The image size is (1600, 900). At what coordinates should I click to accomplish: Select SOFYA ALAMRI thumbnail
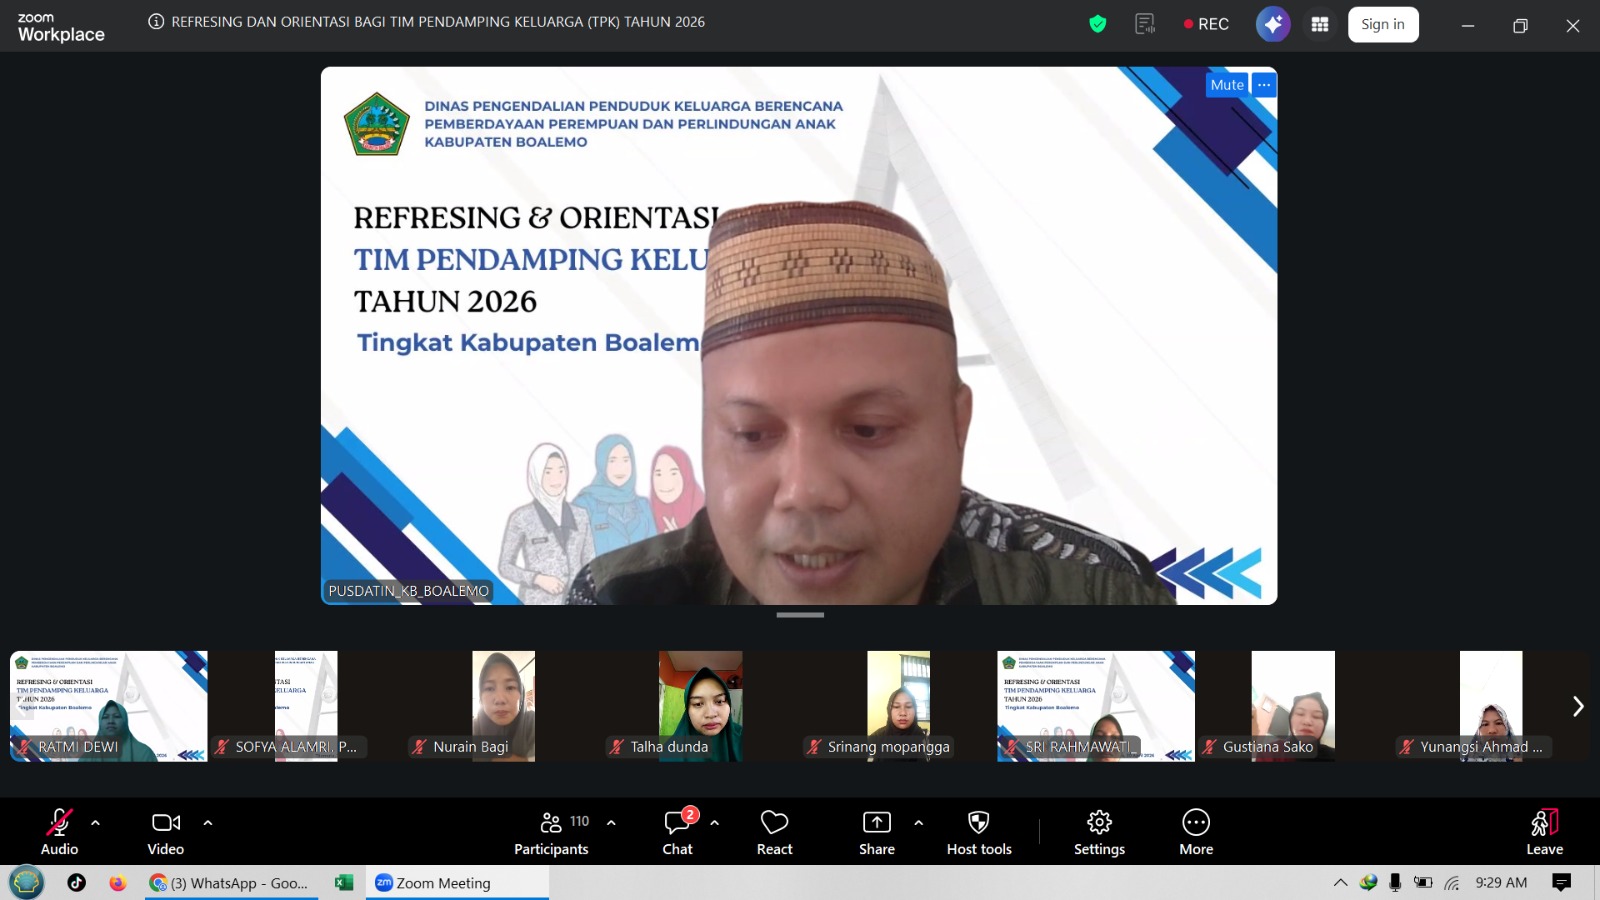coord(306,706)
